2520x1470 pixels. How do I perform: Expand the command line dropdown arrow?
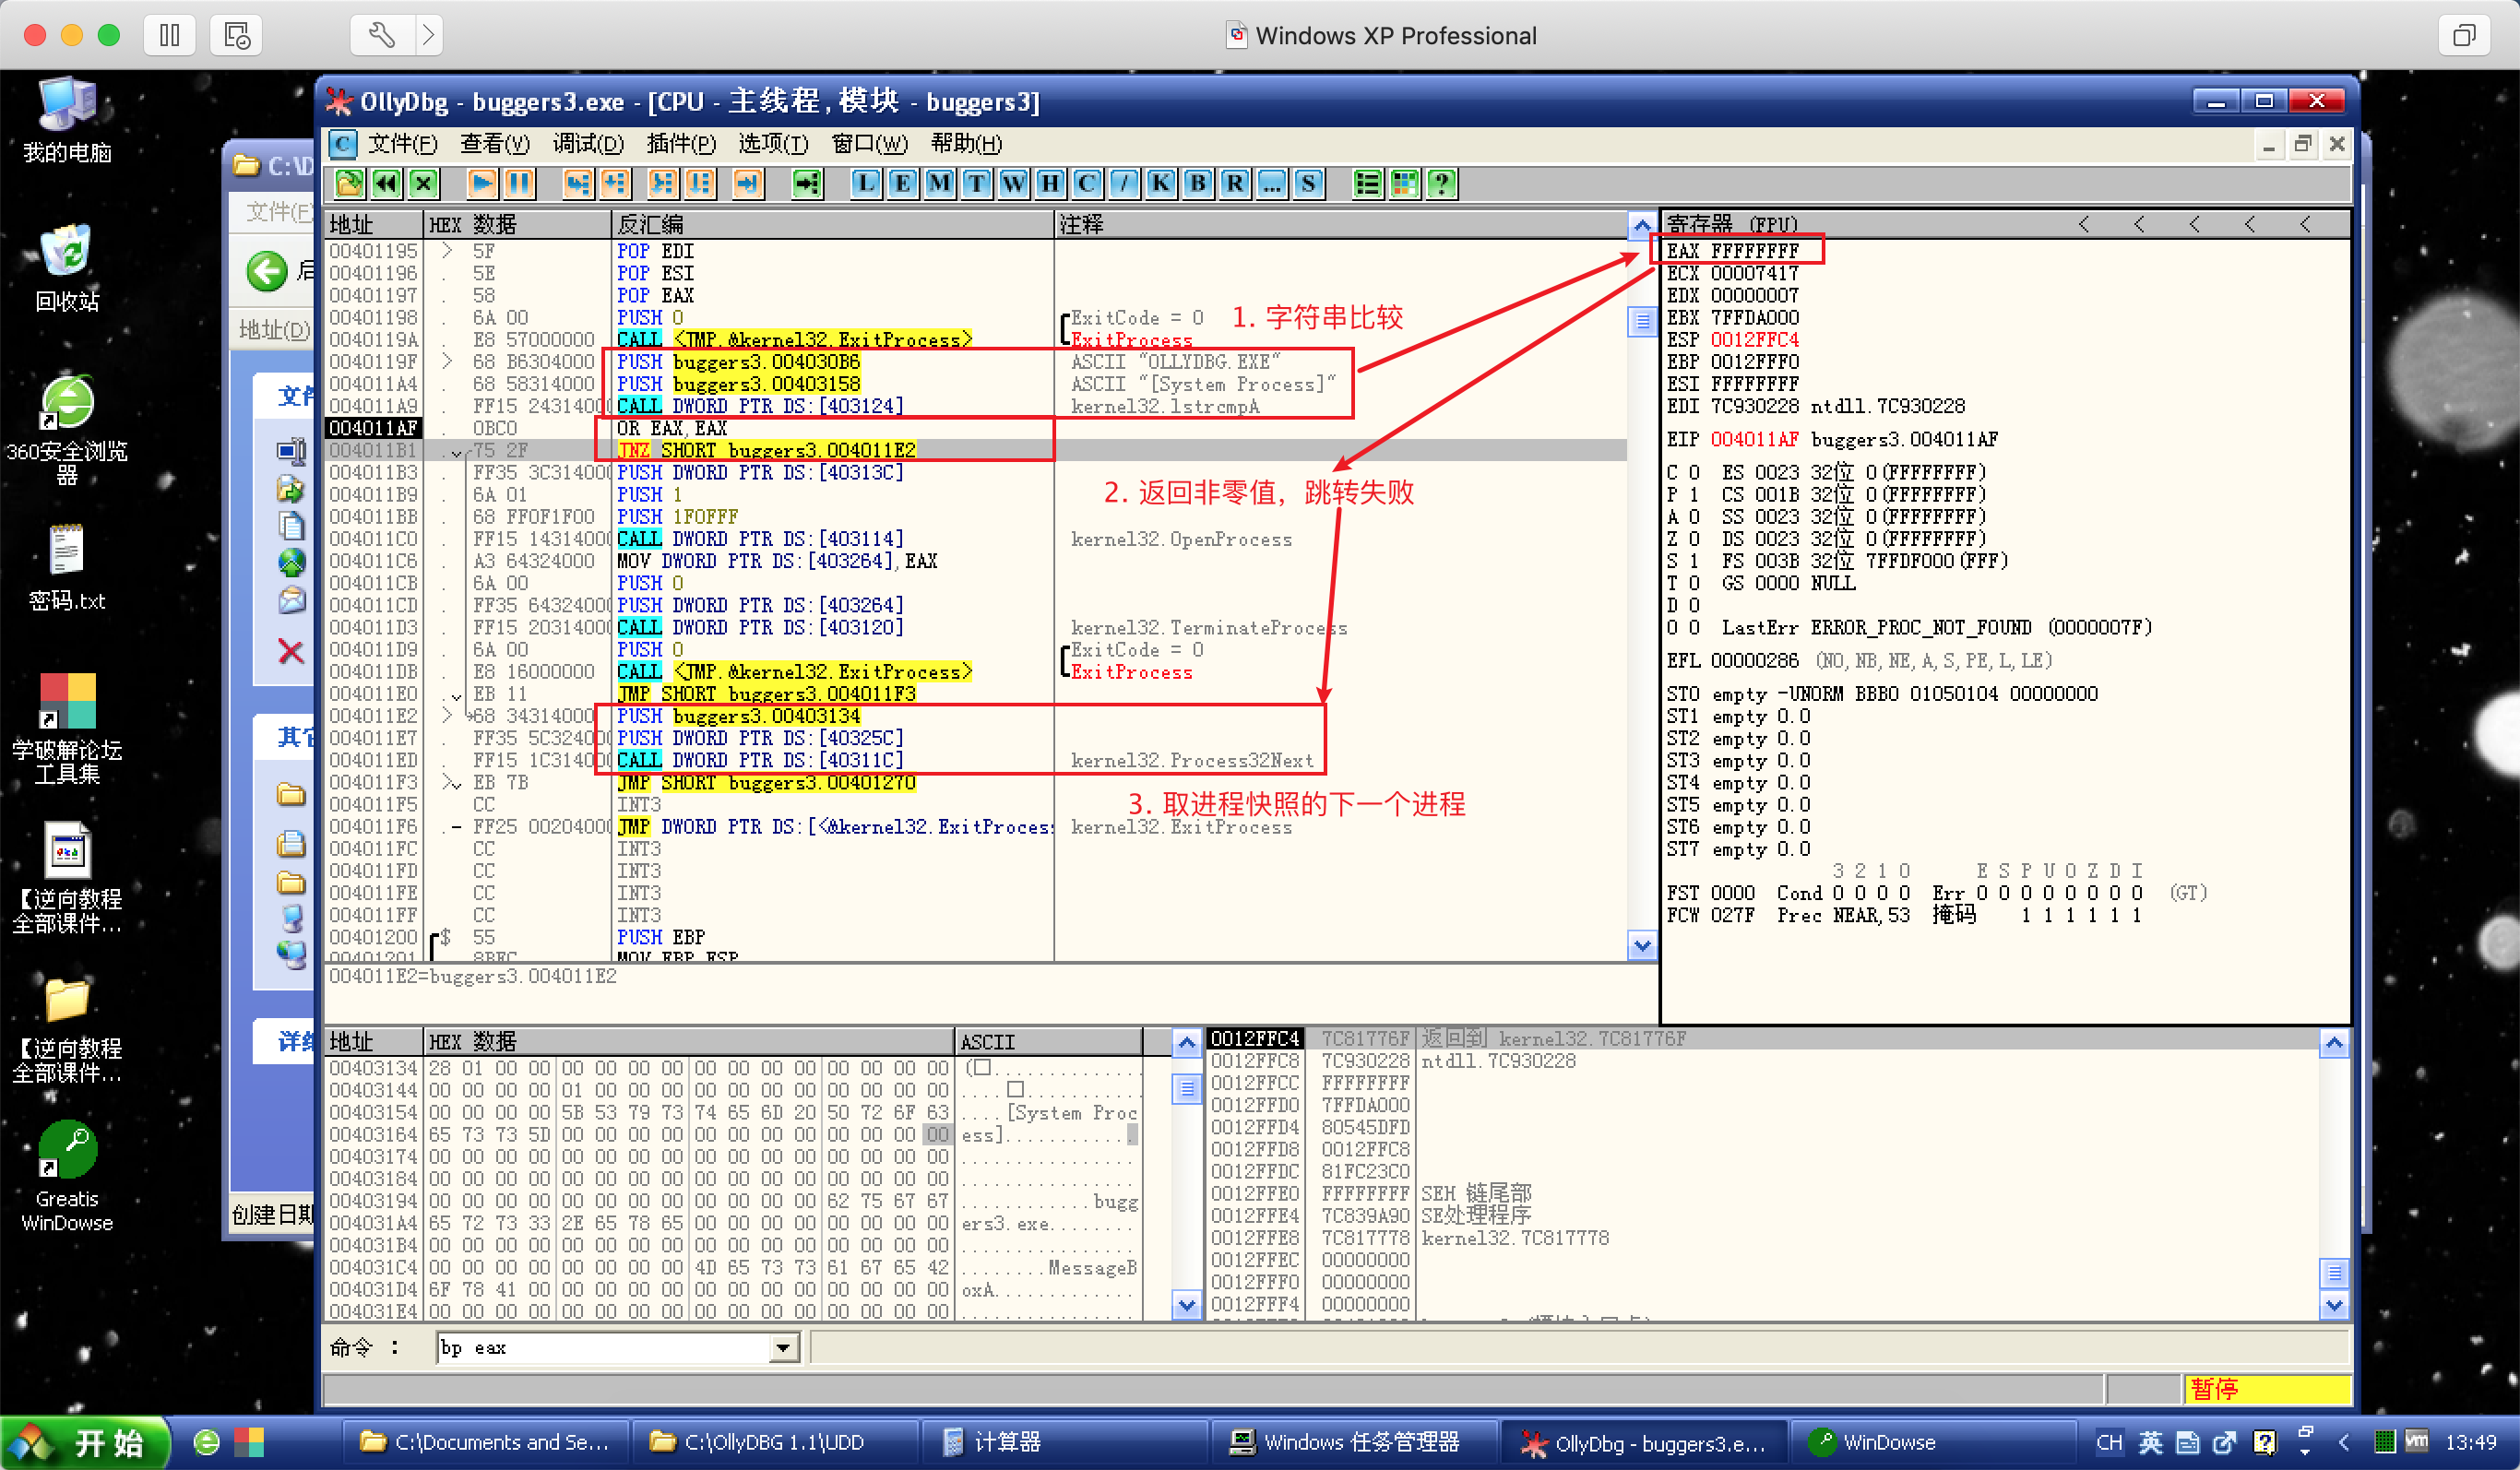(783, 1348)
